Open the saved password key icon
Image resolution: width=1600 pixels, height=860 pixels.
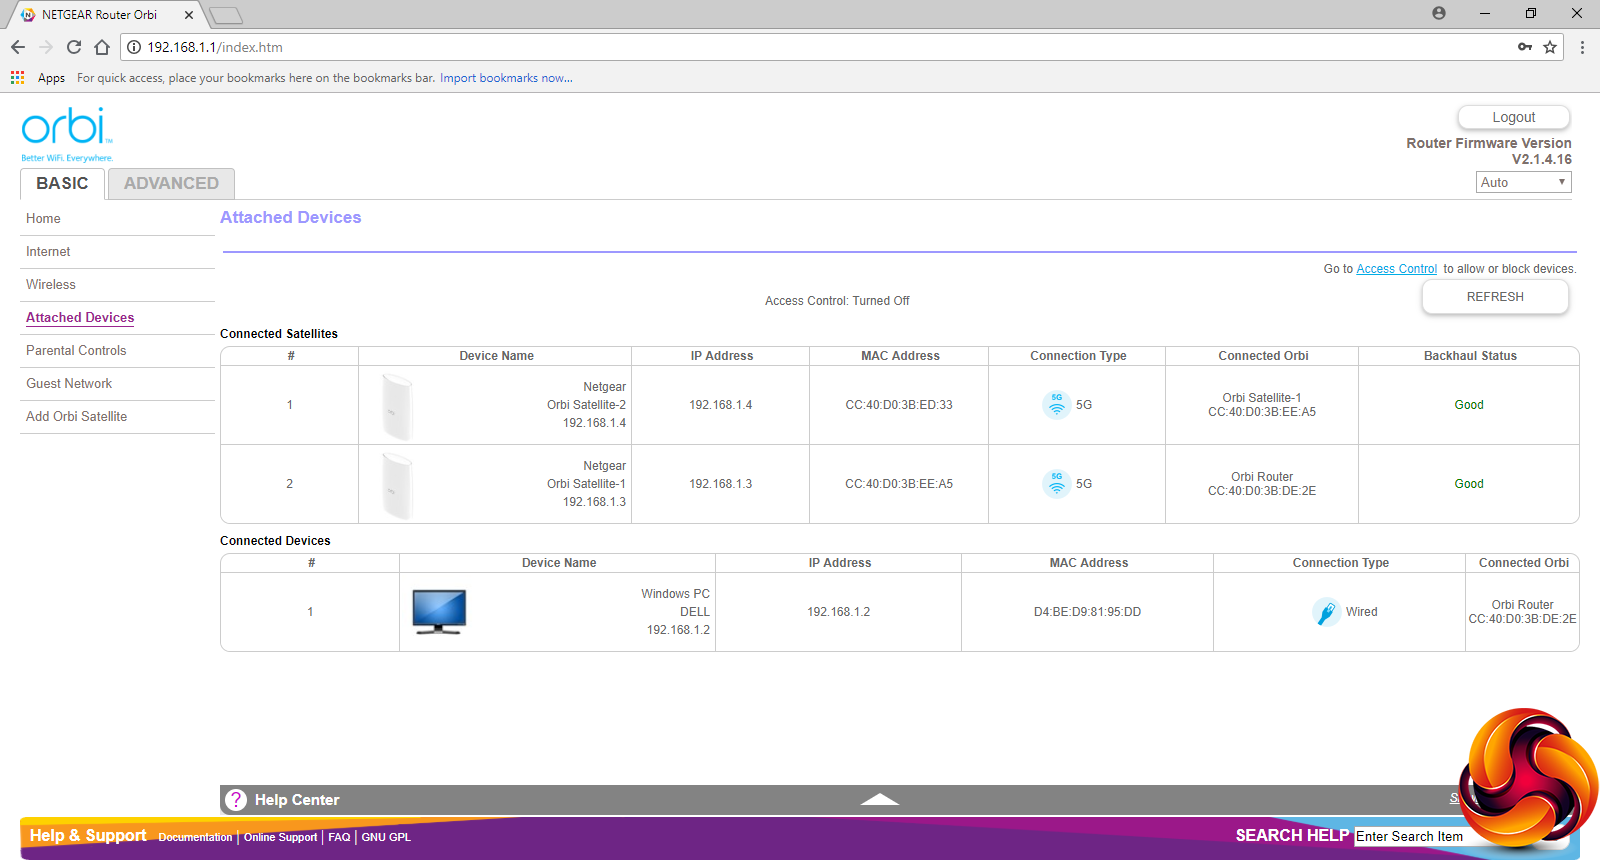coord(1524,47)
